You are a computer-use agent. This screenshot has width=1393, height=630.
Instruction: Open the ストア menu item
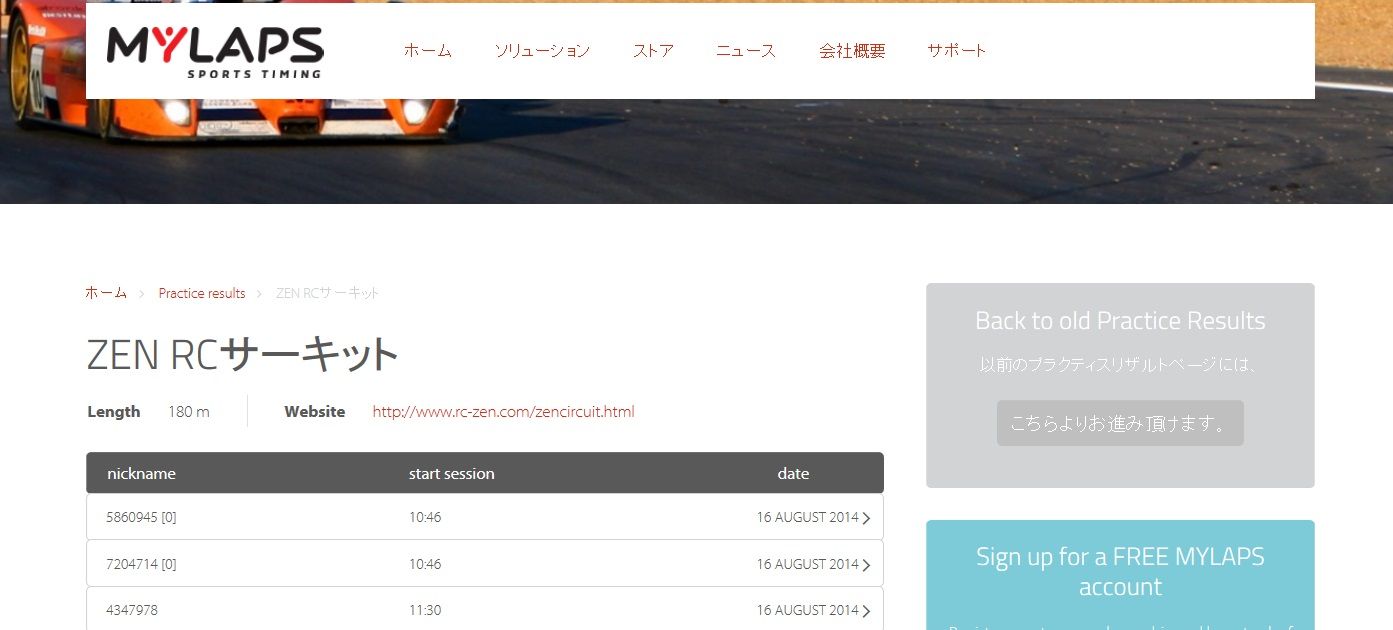click(x=653, y=50)
